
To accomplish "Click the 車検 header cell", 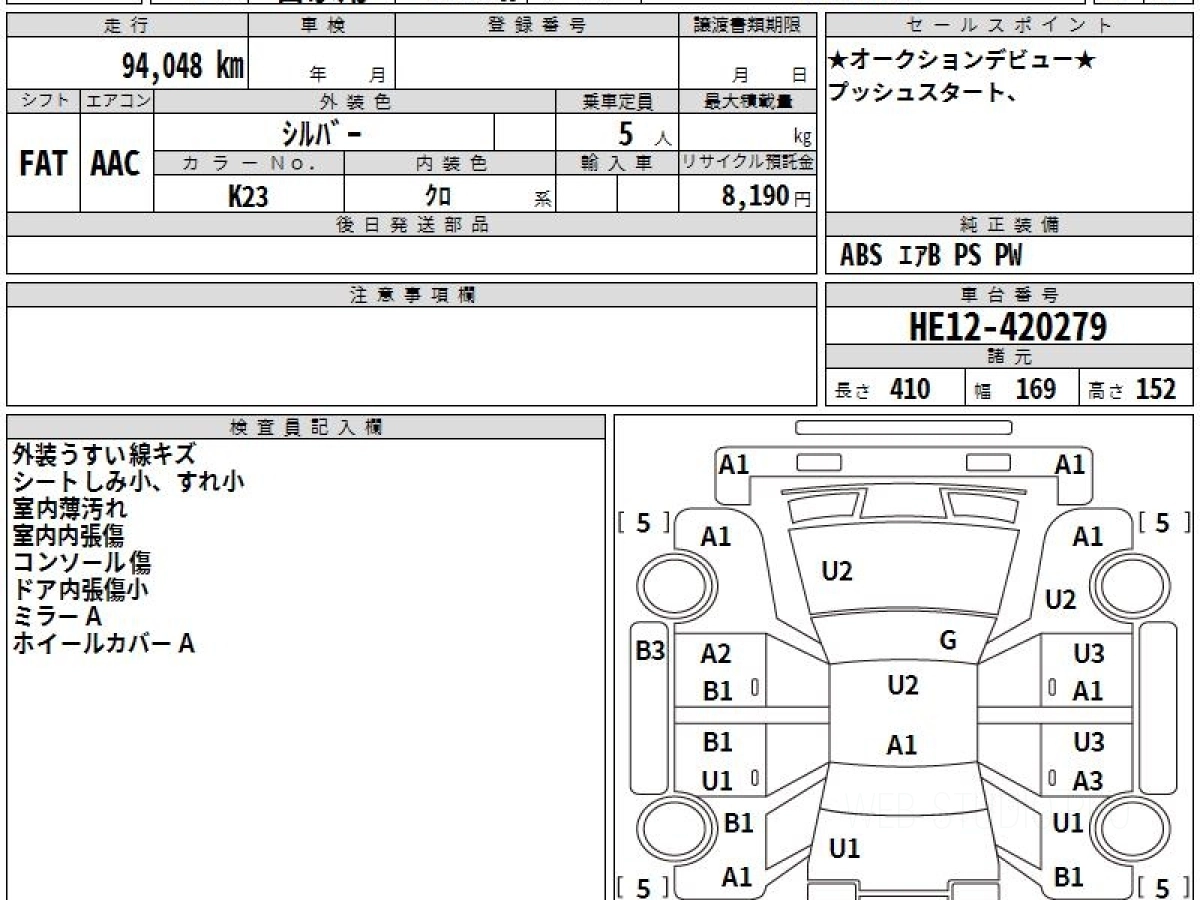I will pos(322,26).
